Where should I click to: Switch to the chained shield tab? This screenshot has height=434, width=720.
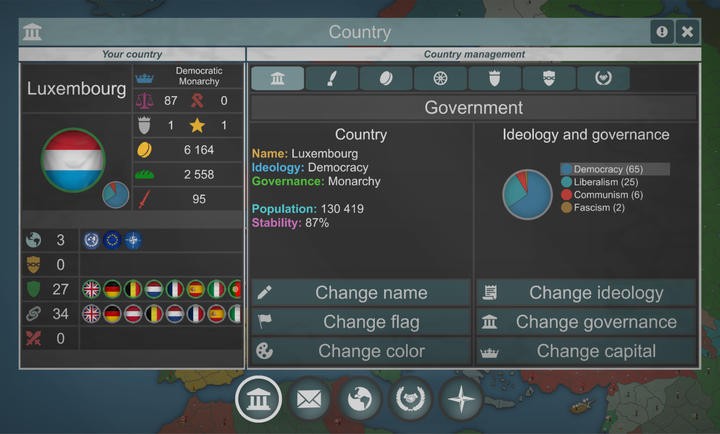coord(549,79)
